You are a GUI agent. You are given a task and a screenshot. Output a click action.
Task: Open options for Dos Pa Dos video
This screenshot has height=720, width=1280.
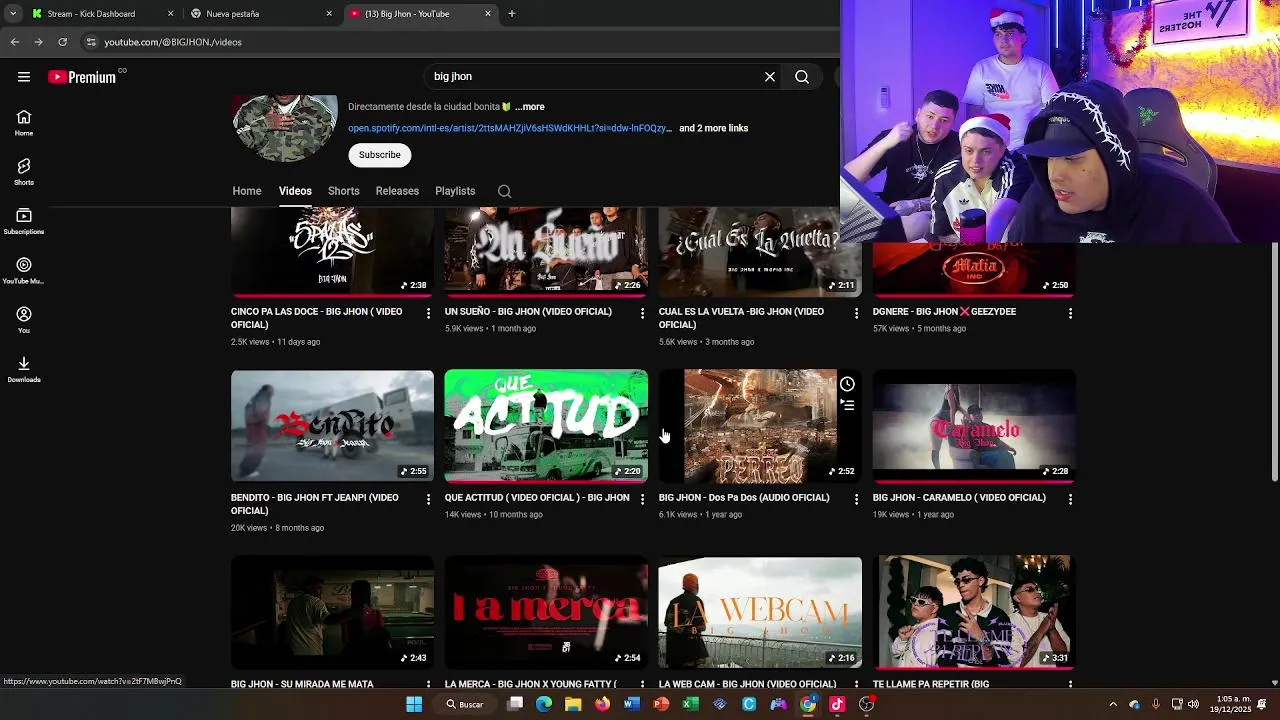[x=856, y=499]
